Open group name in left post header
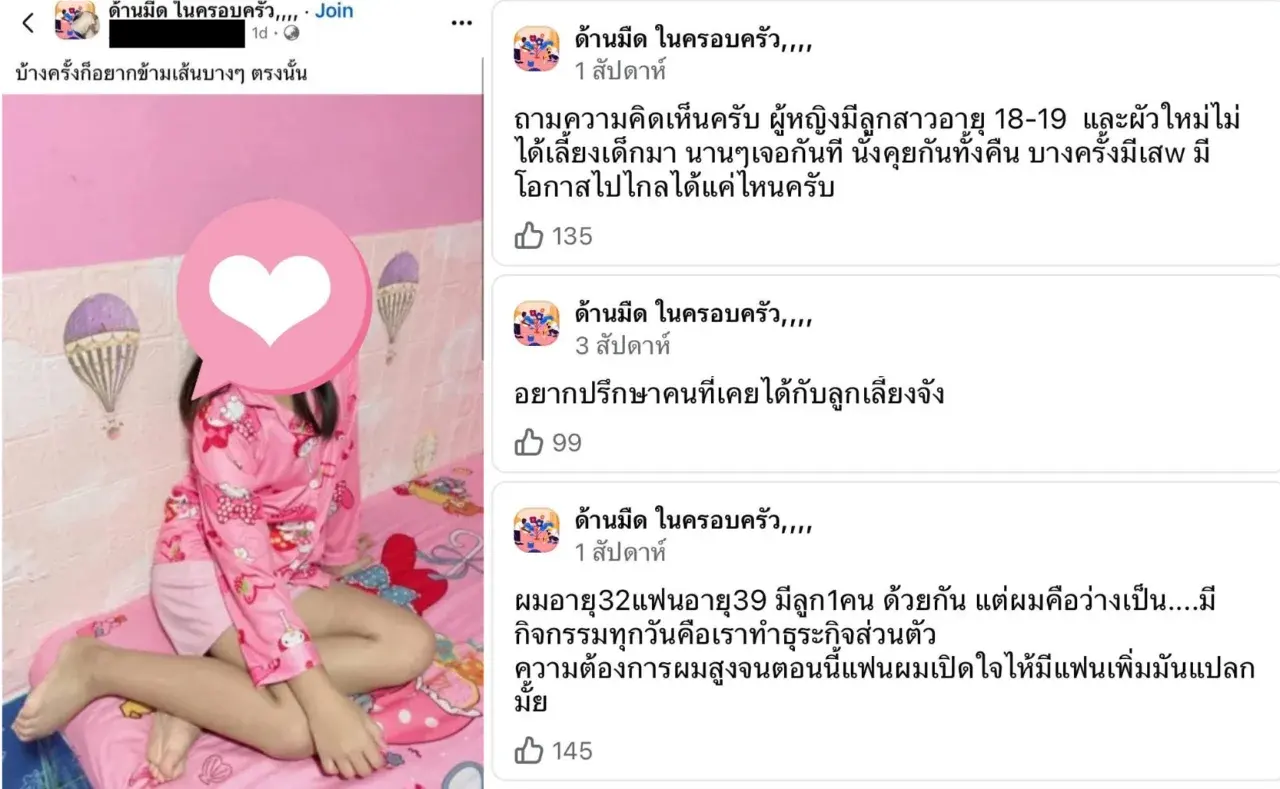This screenshot has width=1280, height=789. coord(204,11)
